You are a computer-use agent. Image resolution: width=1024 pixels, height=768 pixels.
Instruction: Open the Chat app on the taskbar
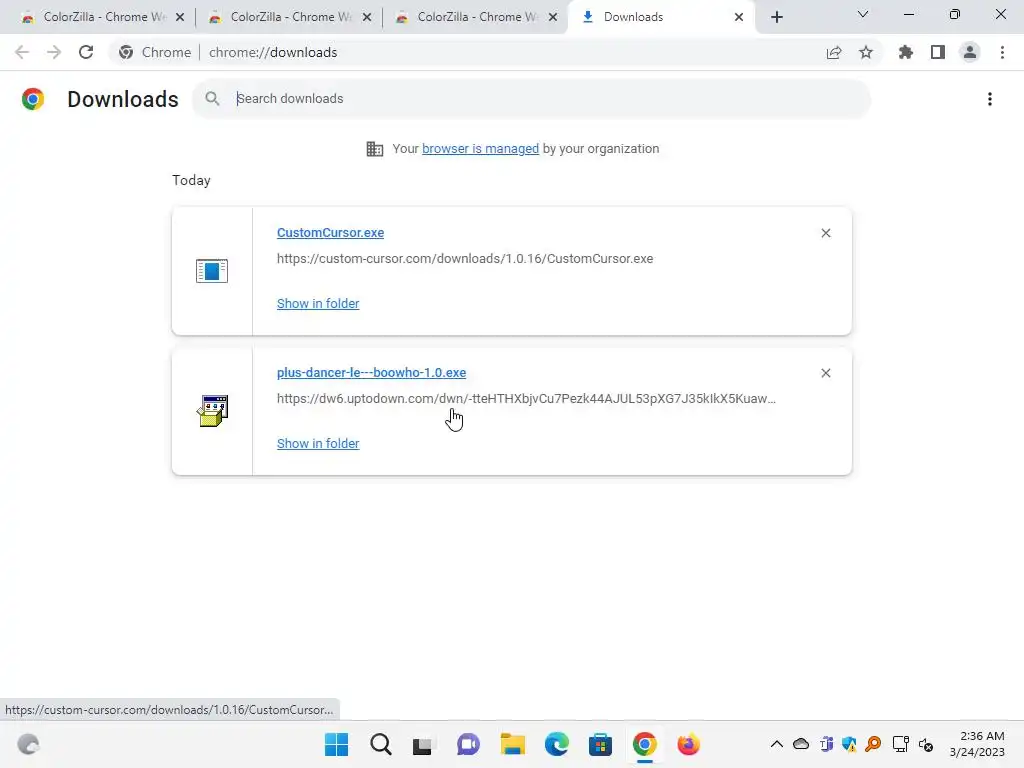(468, 744)
